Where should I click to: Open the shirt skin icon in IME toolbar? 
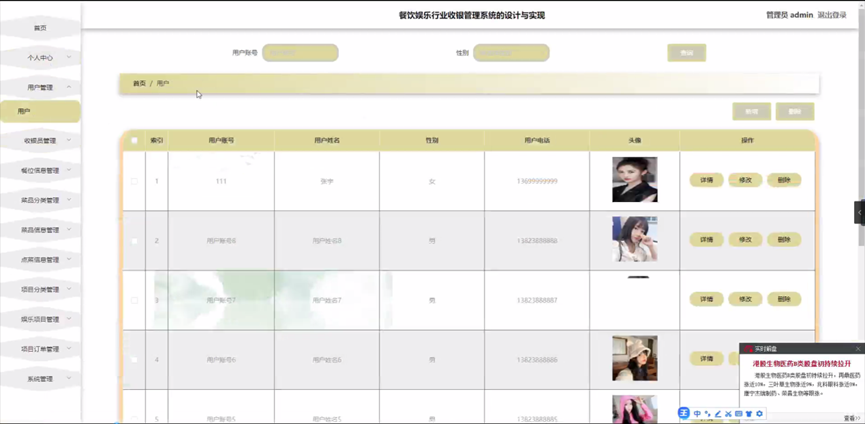[749, 414]
